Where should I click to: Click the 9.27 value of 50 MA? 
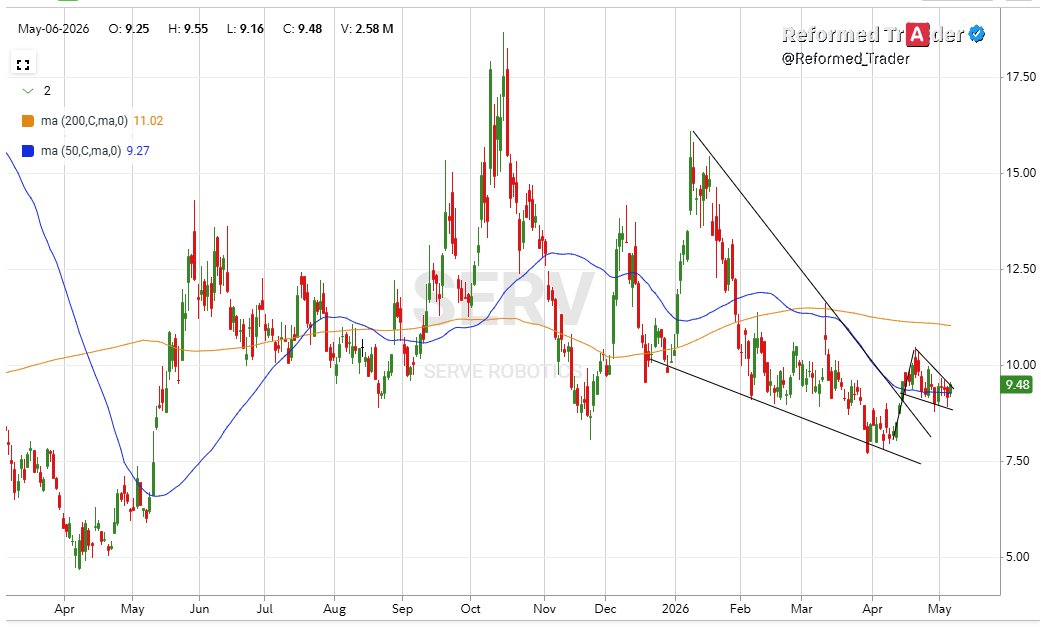click(x=138, y=151)
